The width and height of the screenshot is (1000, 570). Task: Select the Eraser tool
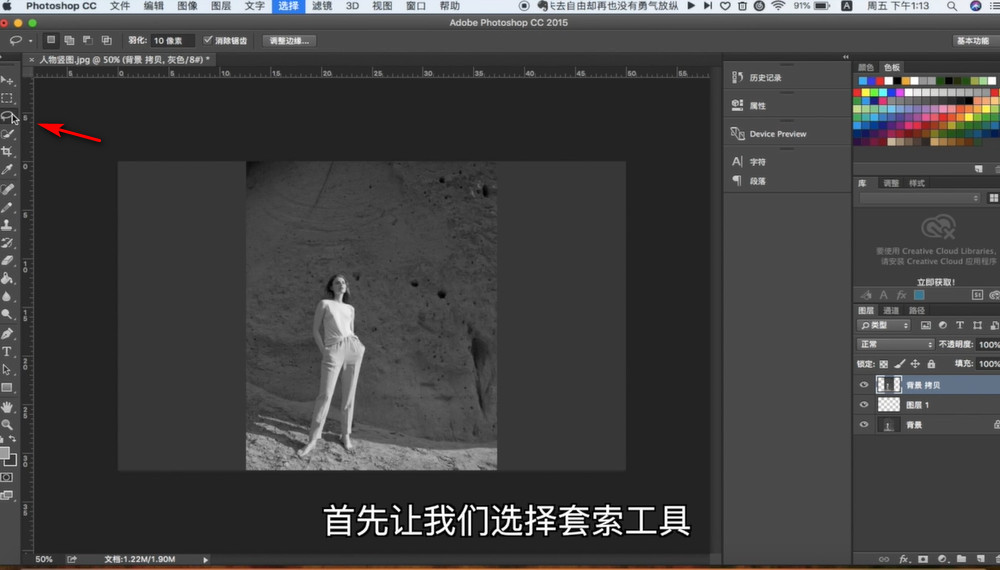7,260
